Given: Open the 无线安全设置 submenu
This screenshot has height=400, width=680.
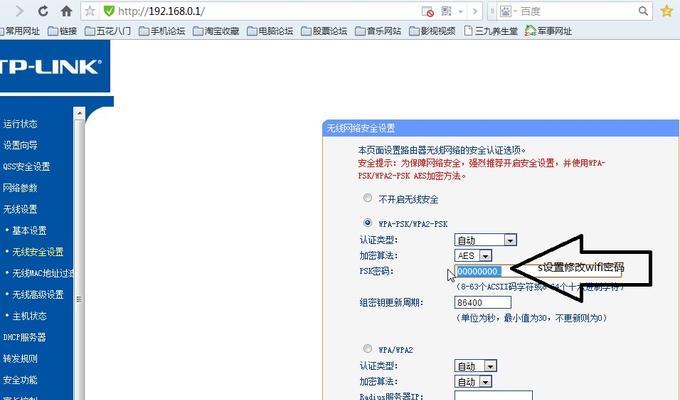Looking at the screenshot, I should [x=38, y=252].
